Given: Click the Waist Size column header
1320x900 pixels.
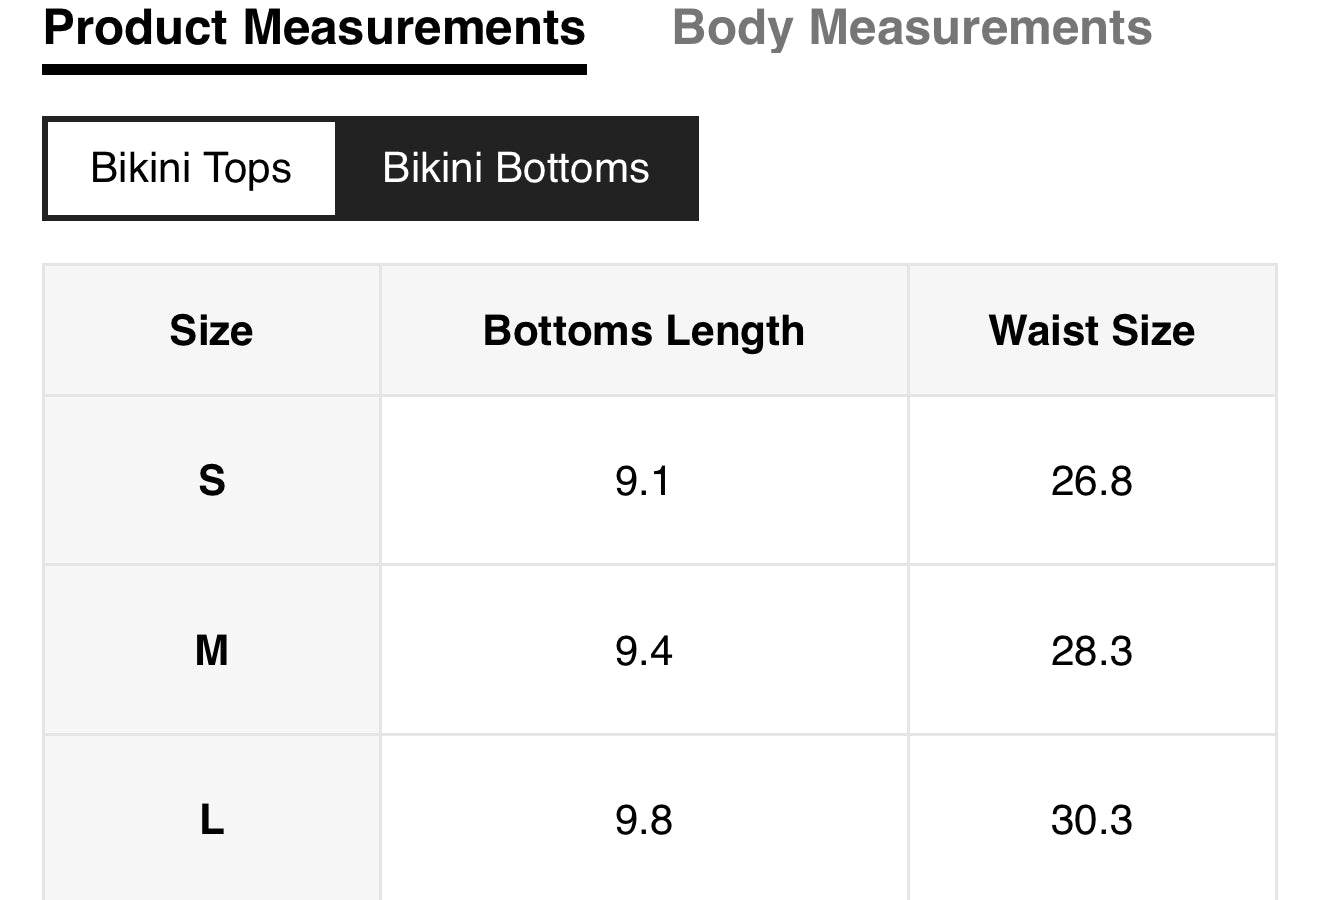Looking at the screenshot, I should pos(1091,331).
